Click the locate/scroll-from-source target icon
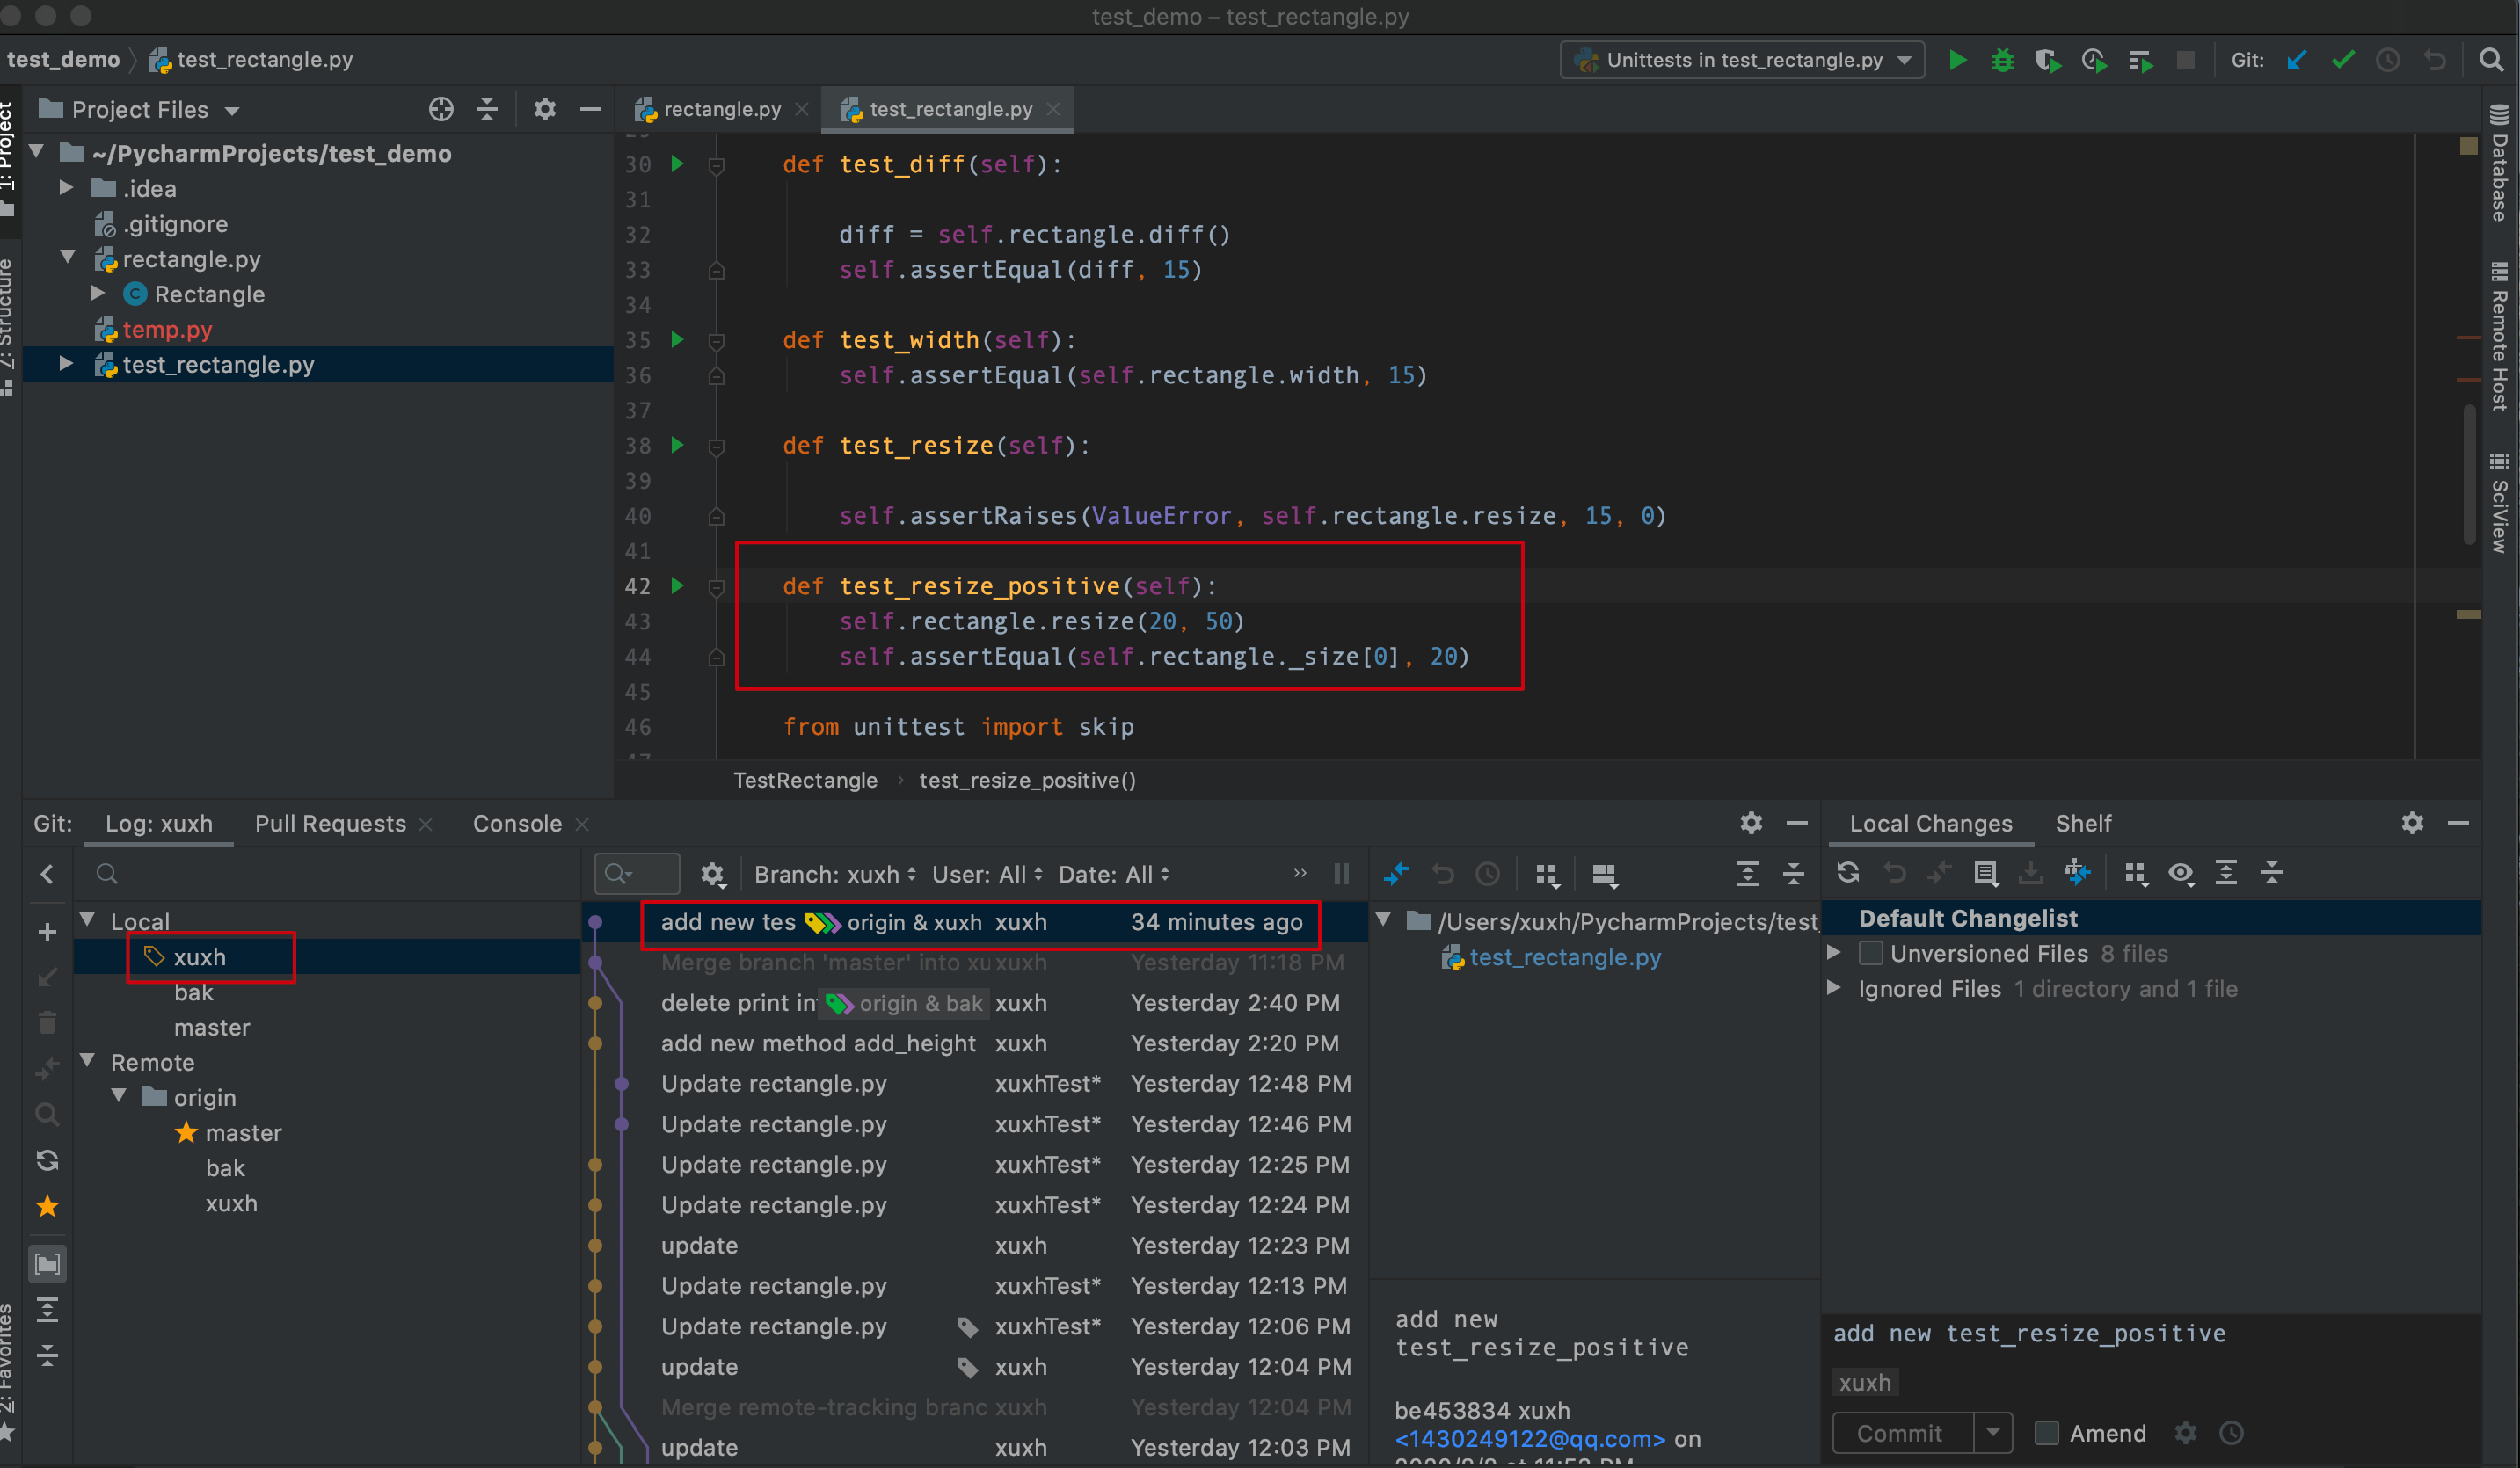This screenshot has width=2520, height=1468. pyautogui.click(x=441, y=109)
